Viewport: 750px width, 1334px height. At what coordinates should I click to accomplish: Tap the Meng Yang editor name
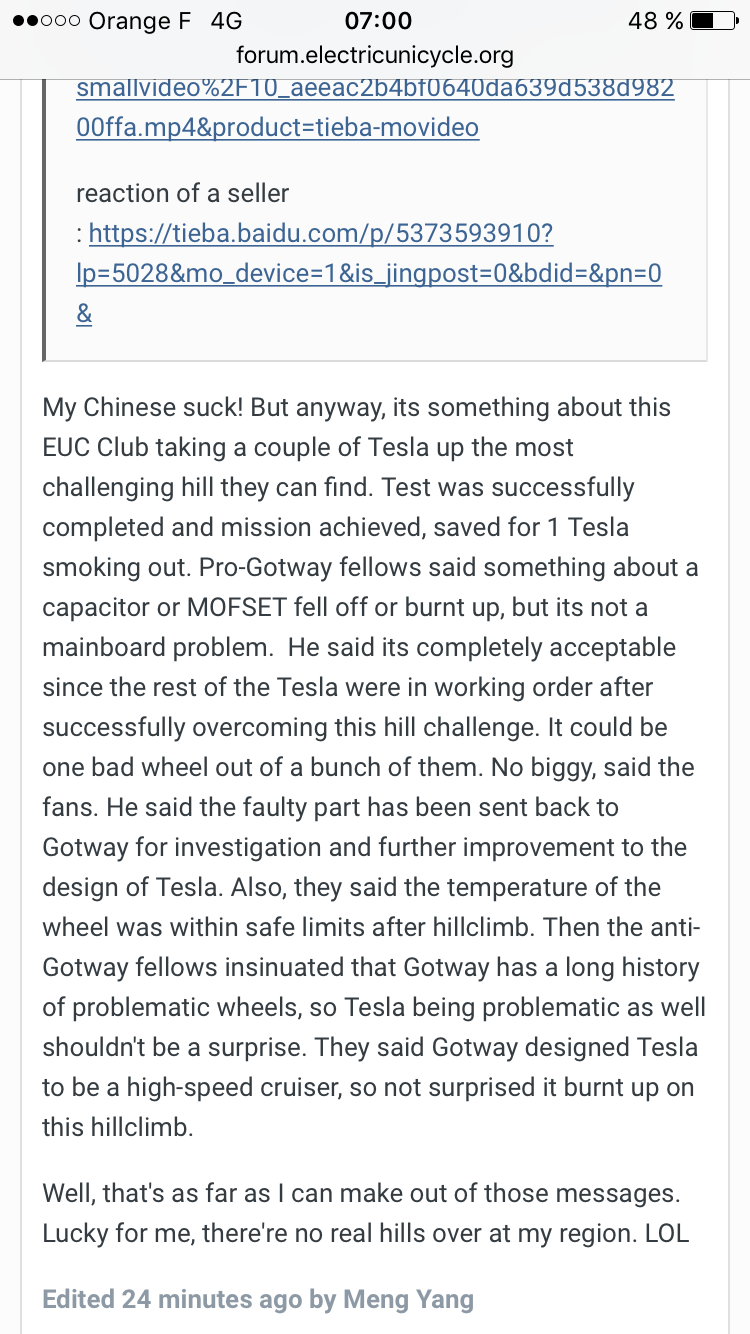(408, 1300)
